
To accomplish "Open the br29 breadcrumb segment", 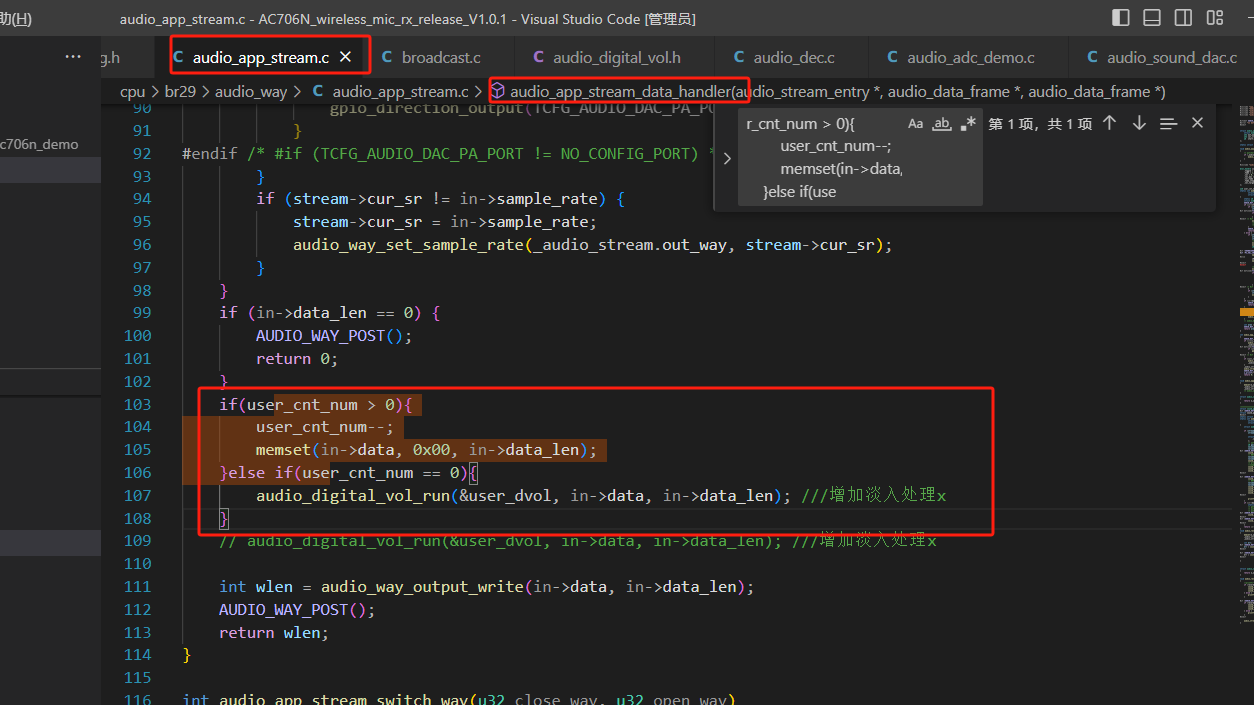I will 180,92.
